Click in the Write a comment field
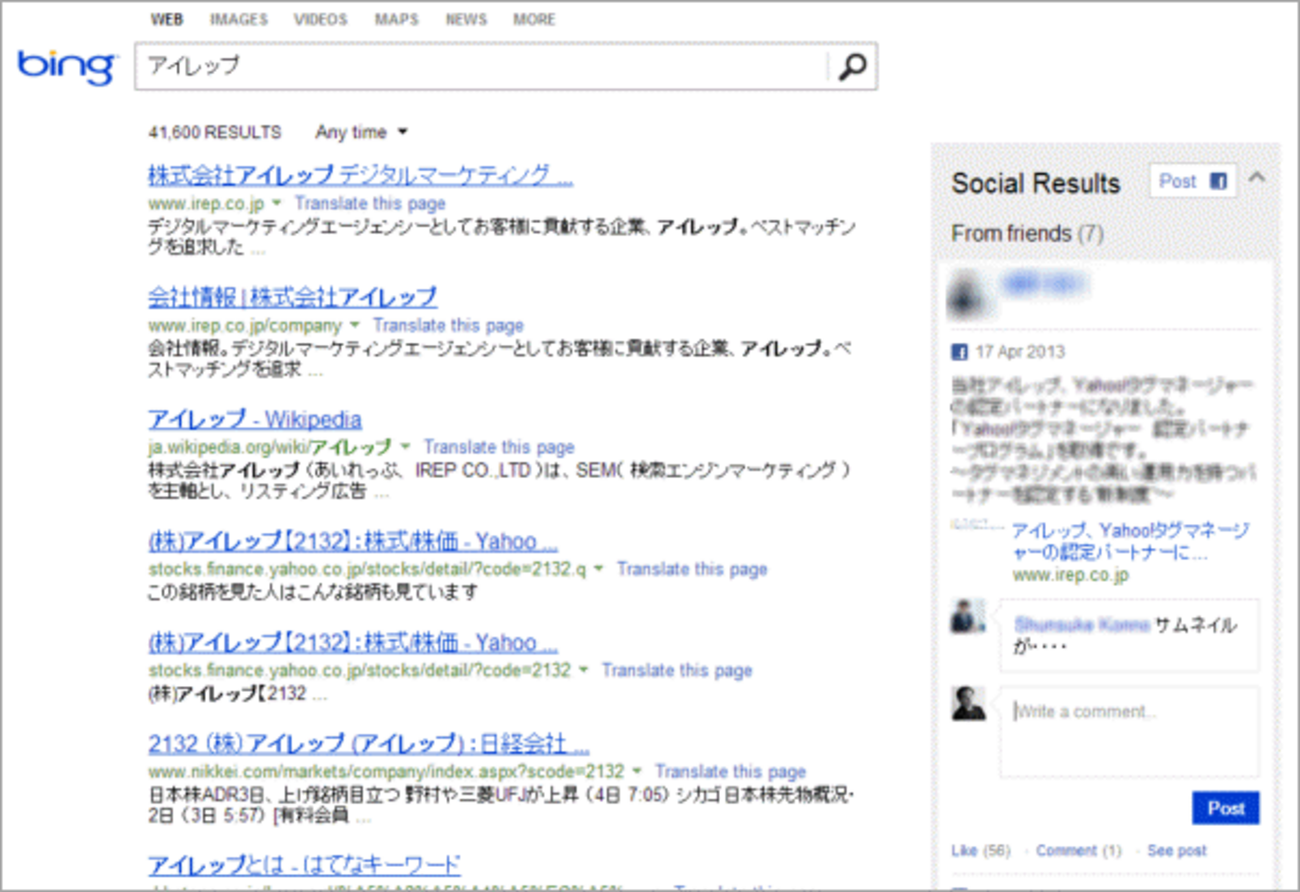This screenshot has width=1300, height=892. pyautogui.click(x=1130, y=731)
